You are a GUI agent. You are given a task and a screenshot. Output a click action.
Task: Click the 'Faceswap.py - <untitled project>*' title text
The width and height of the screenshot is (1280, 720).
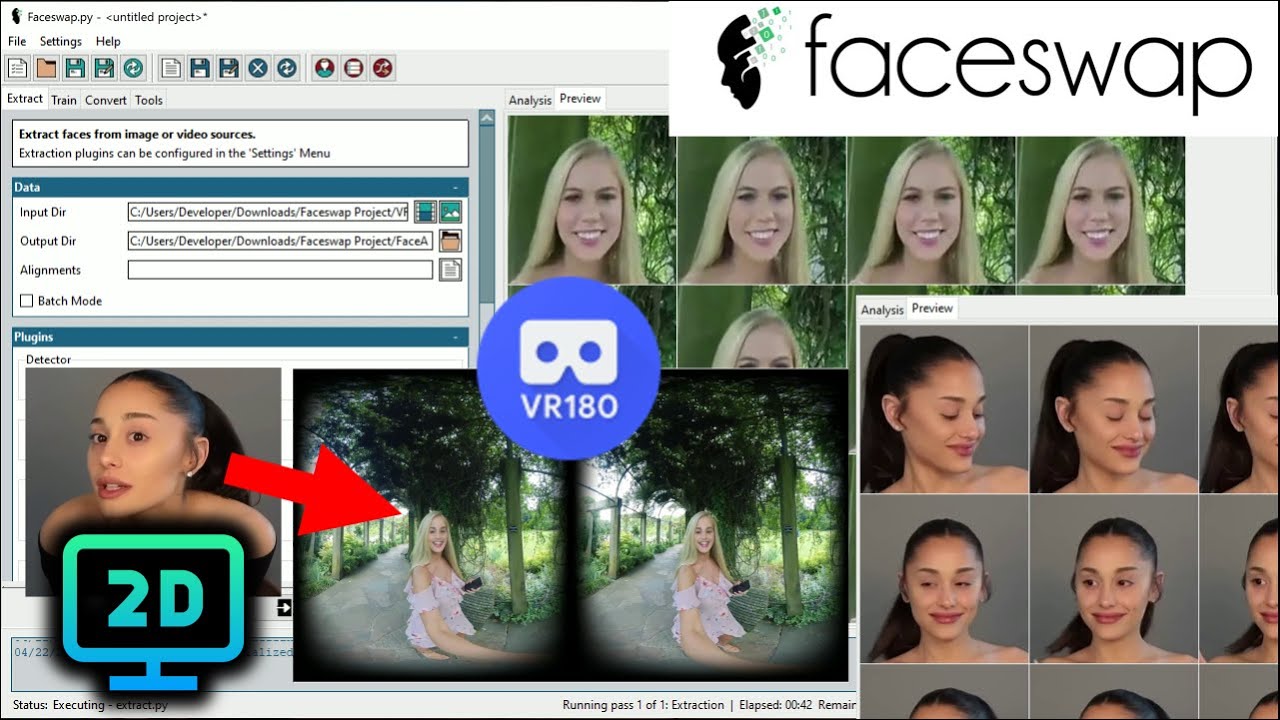pyautogui.click(x=118, y=17)
